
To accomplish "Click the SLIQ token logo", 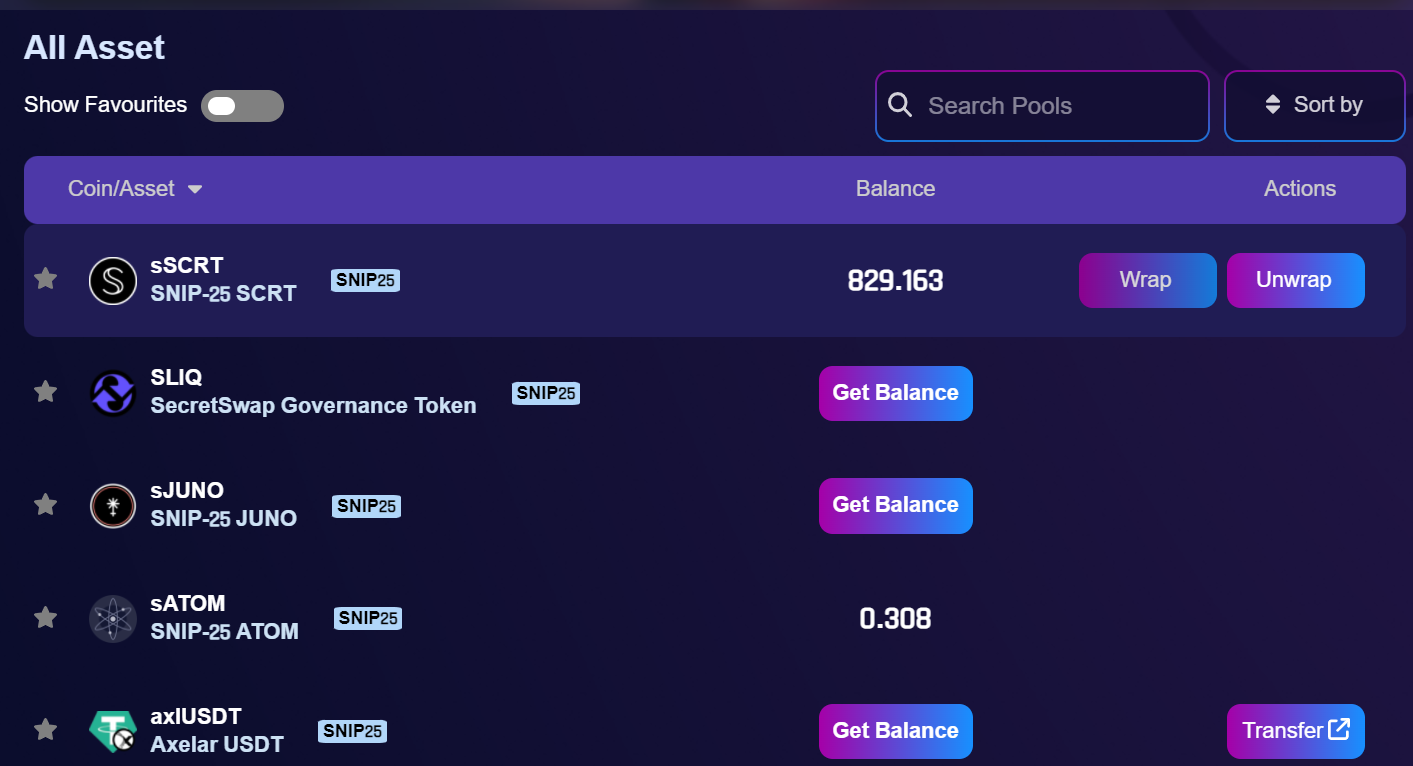I will click(x=113, y=393).
